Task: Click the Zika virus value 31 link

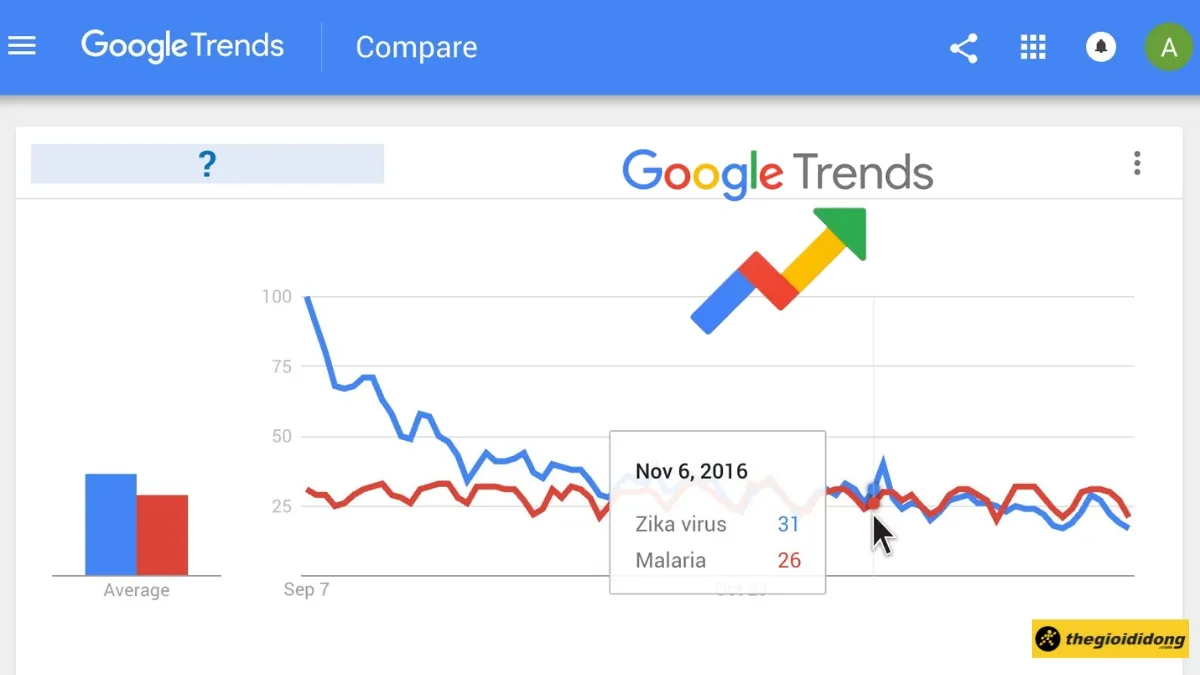Action: (789, 524)
